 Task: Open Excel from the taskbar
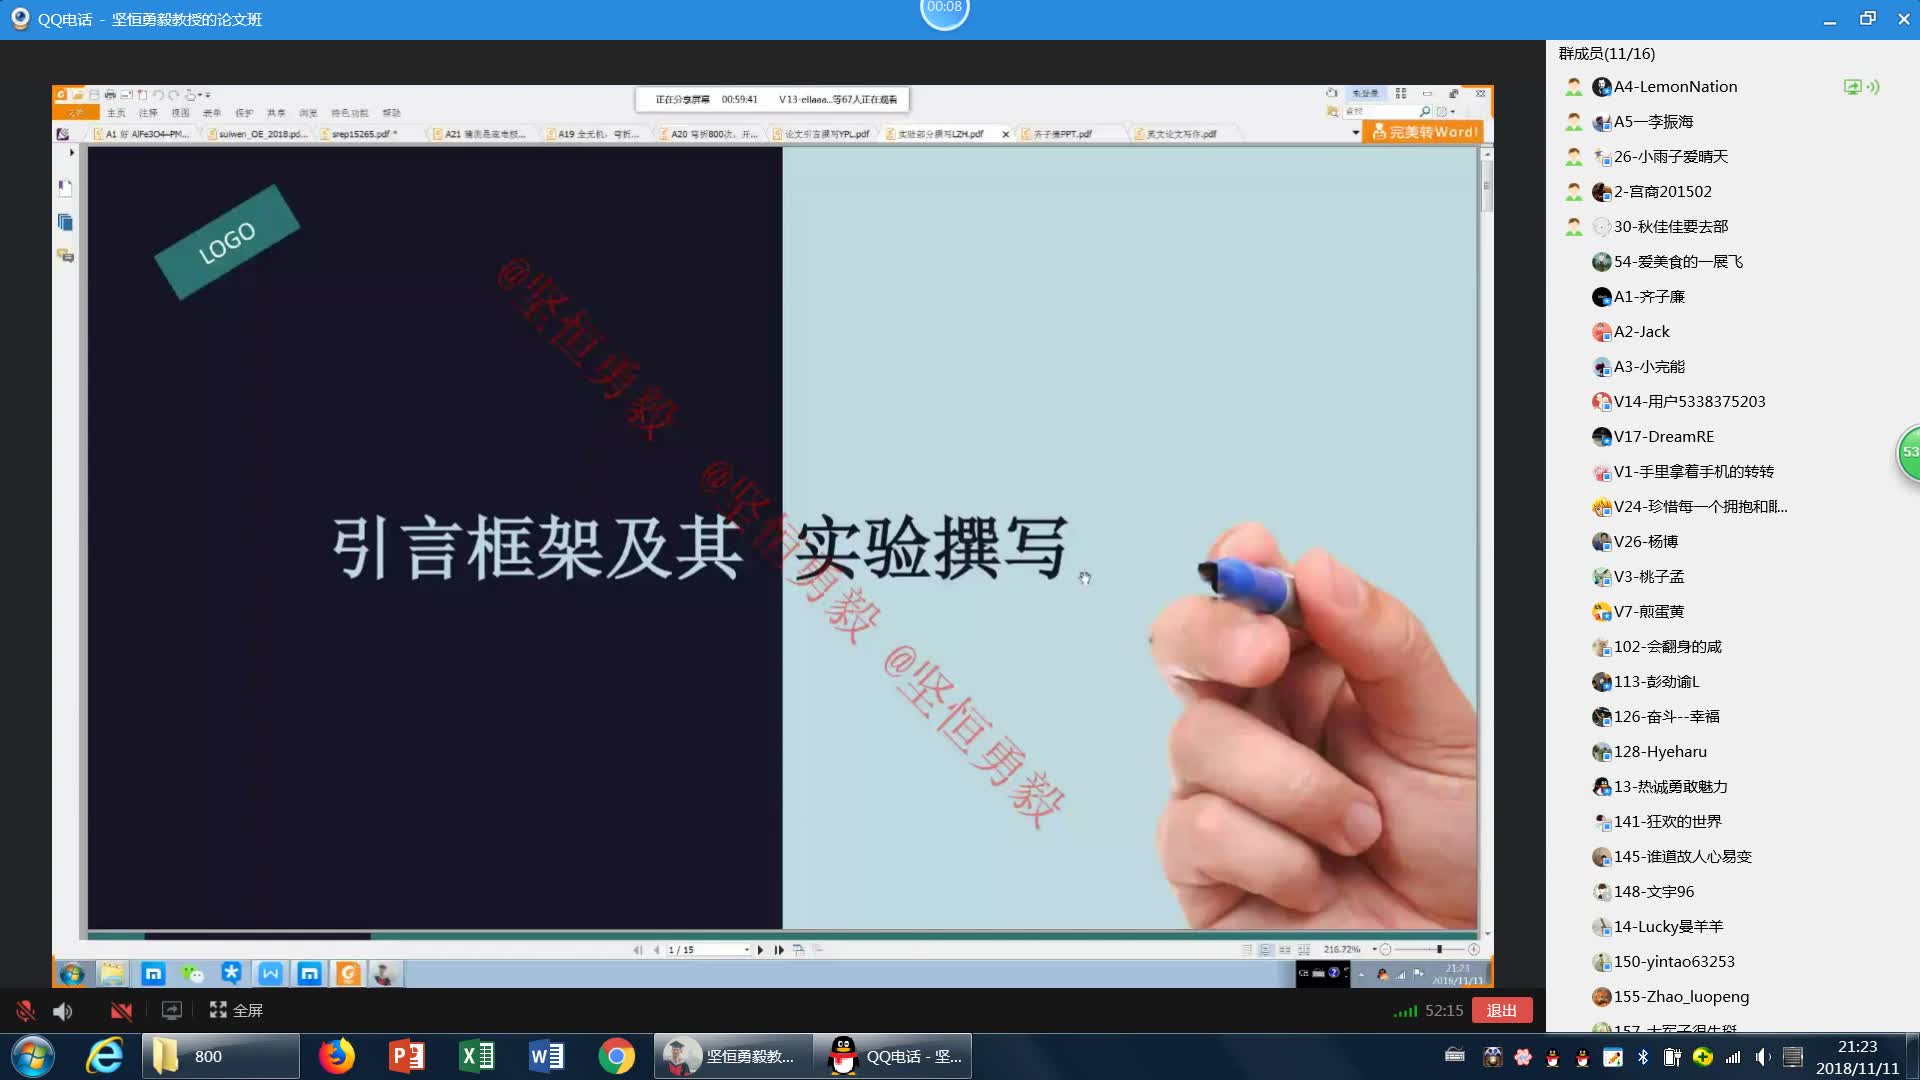point(476,1057)
